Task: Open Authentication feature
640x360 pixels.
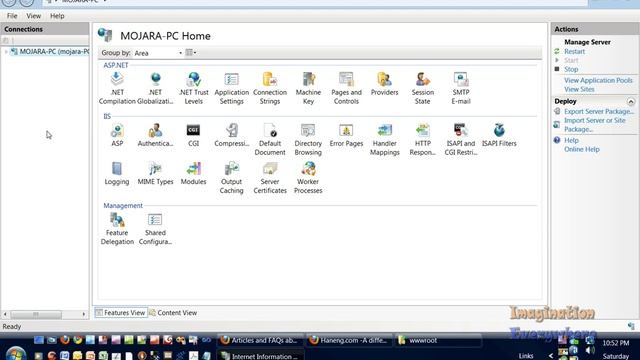Action: 155,135
